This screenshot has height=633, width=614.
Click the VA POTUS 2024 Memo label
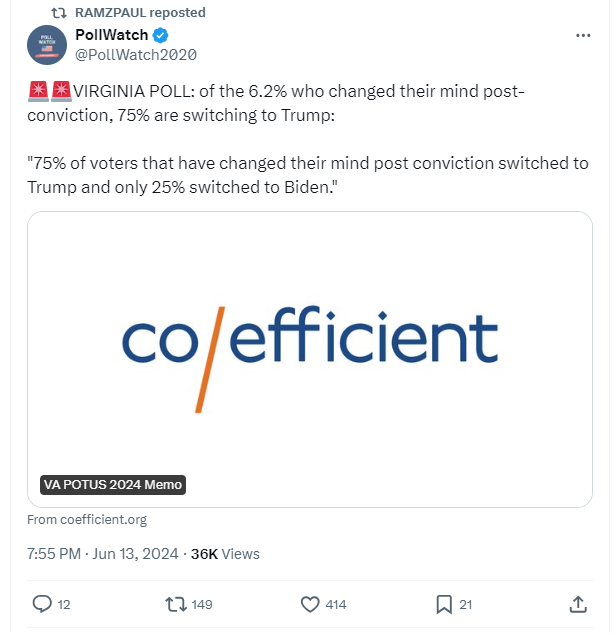click(x=113, y=485)
